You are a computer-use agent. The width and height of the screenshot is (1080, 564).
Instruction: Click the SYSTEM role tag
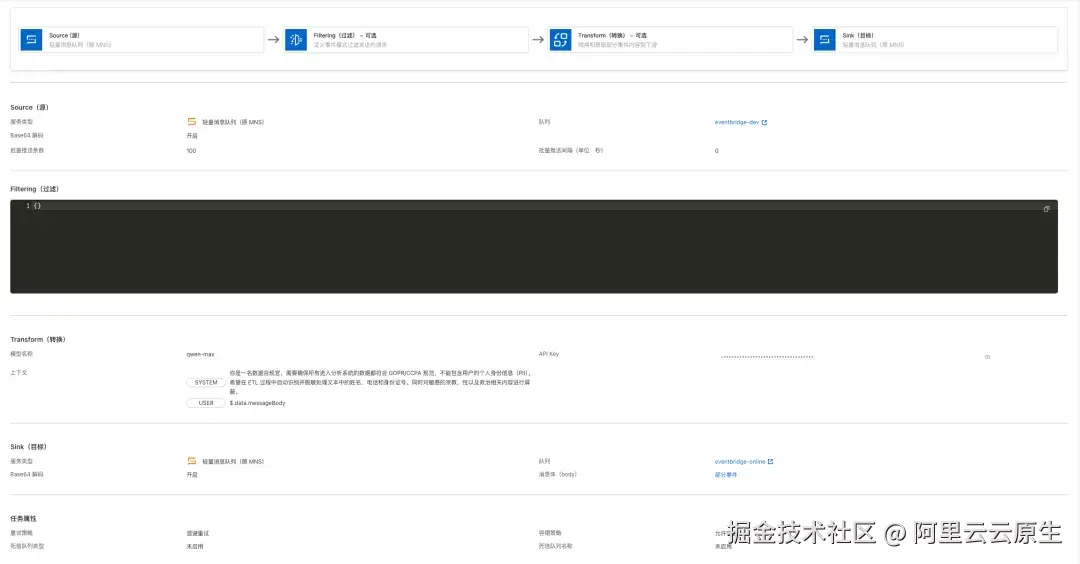(x=205, y=382)
